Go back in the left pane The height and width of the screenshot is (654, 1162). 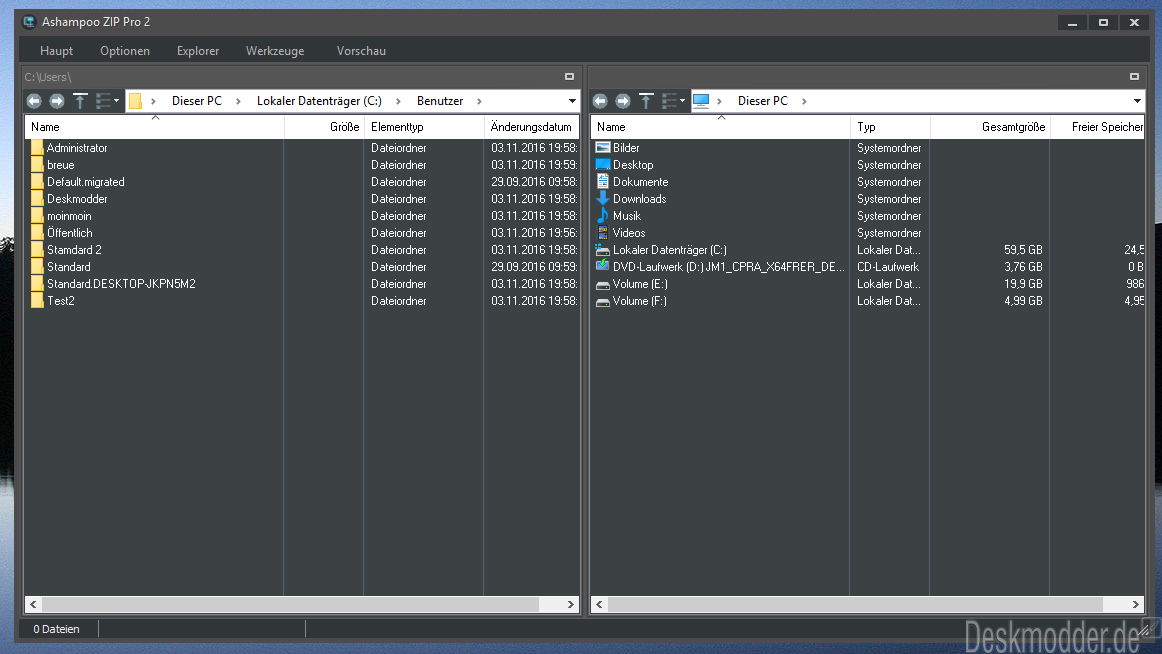point(34,101)
